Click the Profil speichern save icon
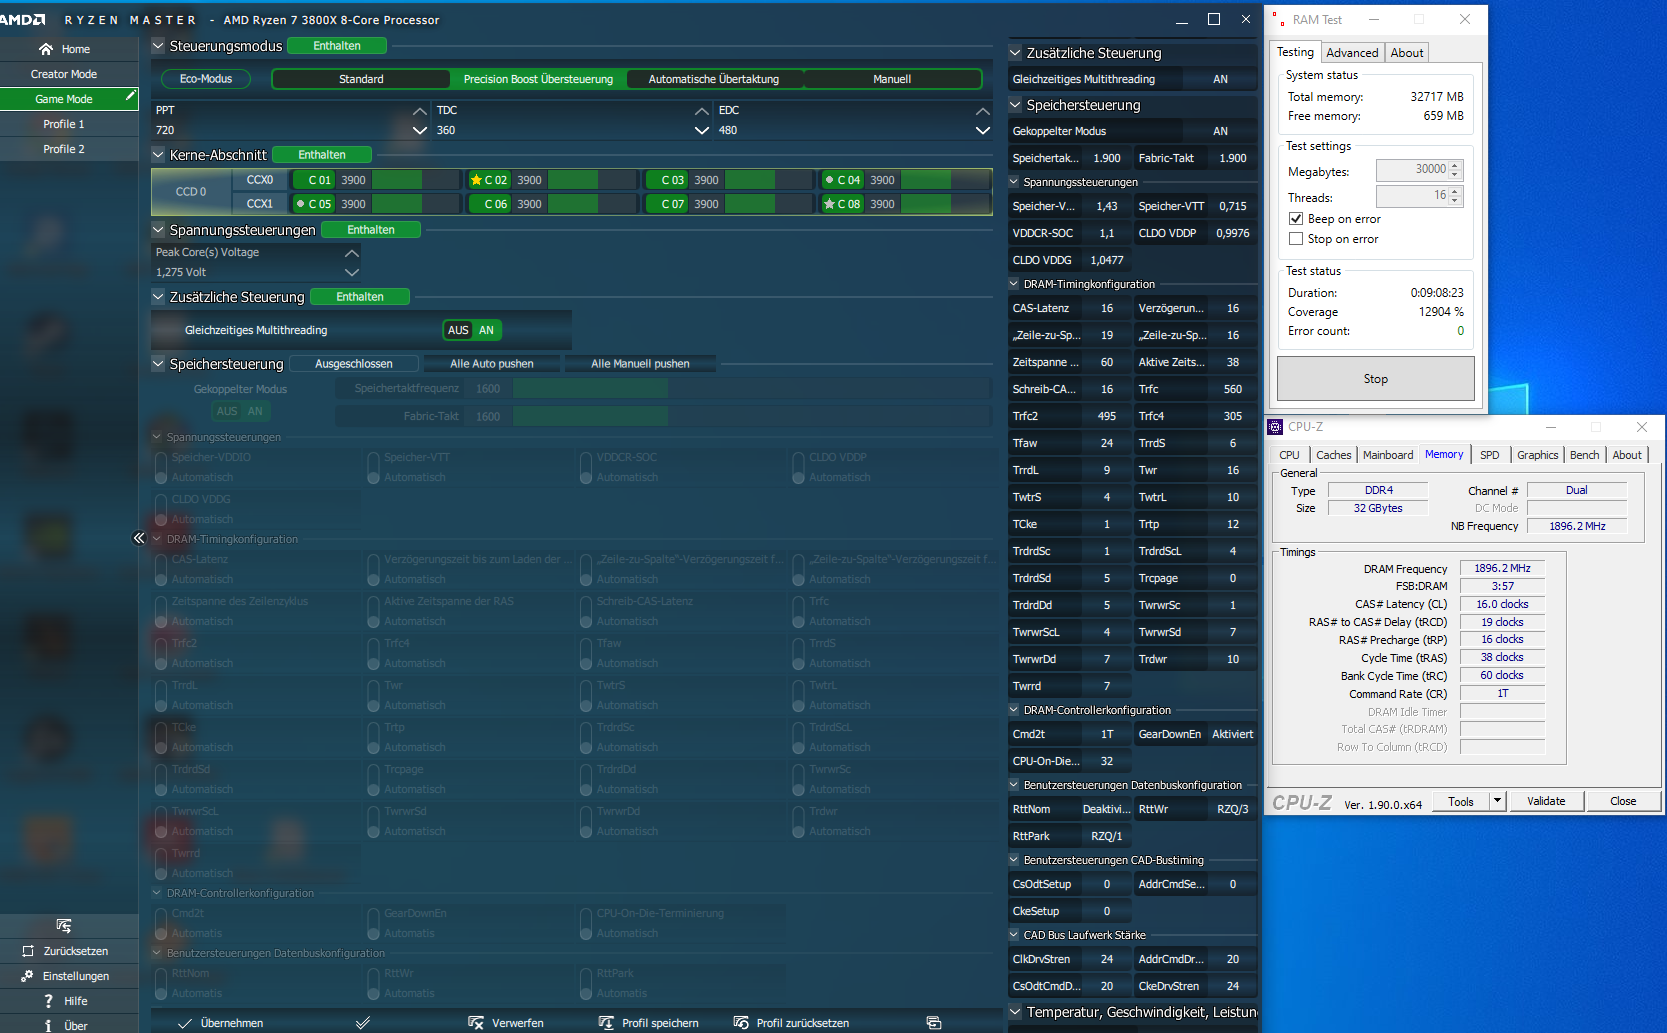 click(606, 1023)
